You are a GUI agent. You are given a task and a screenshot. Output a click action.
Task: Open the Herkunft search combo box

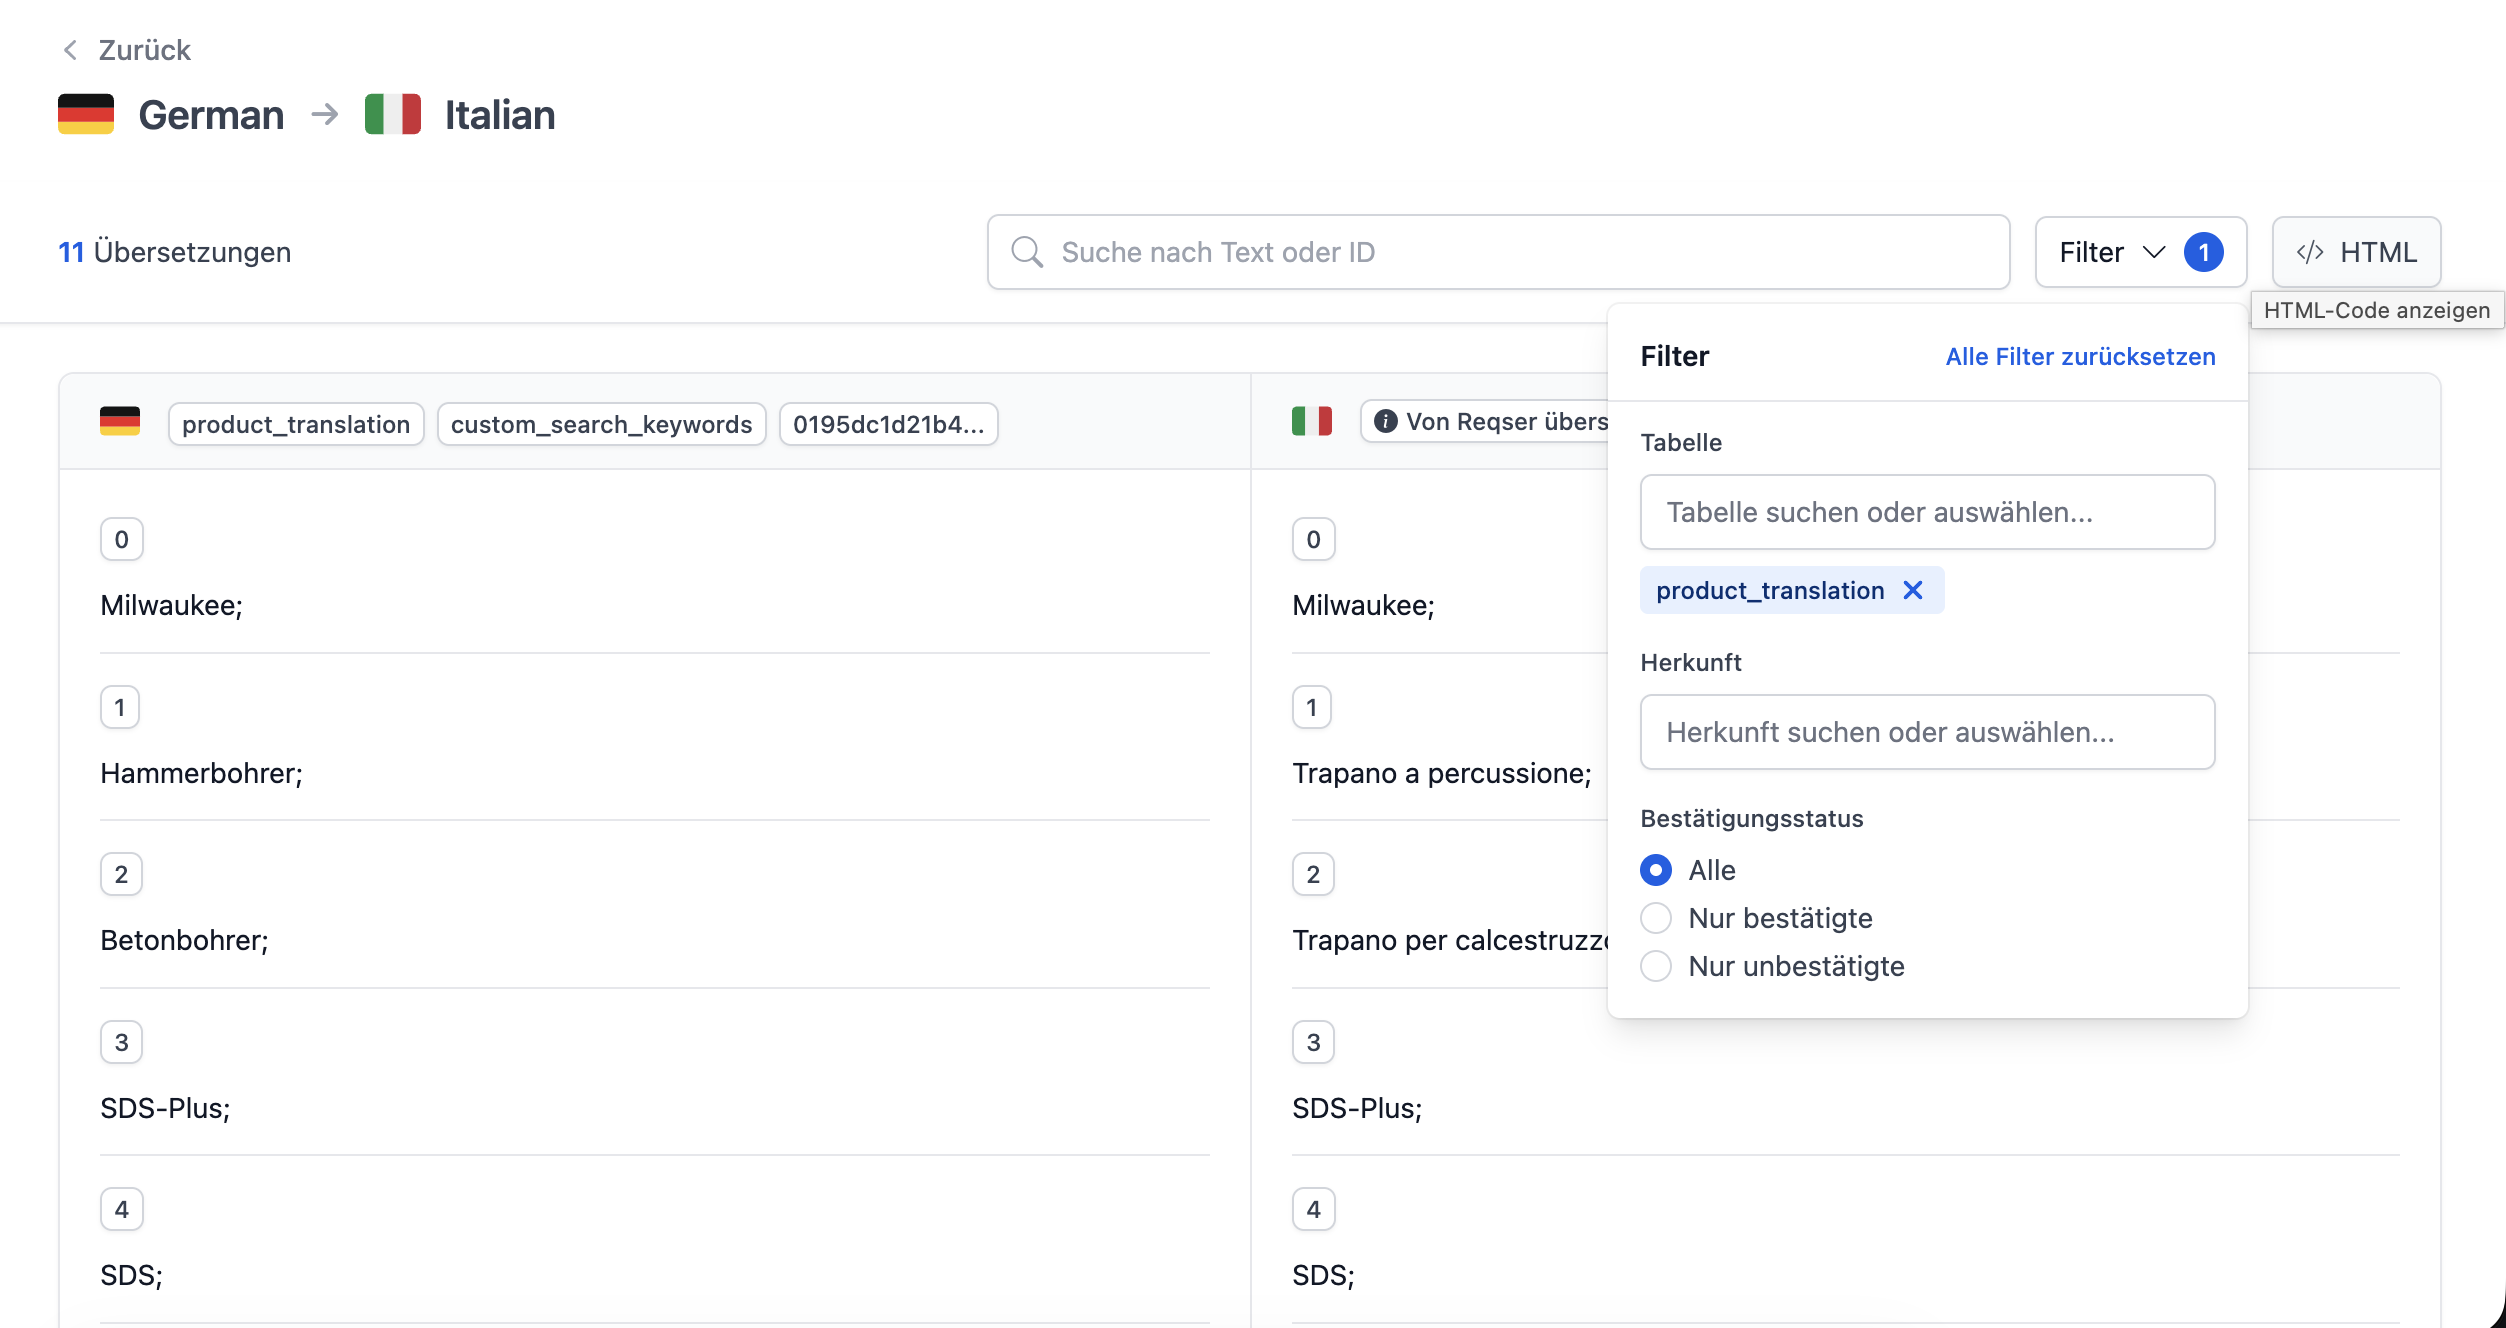(x=1926, y=732)
